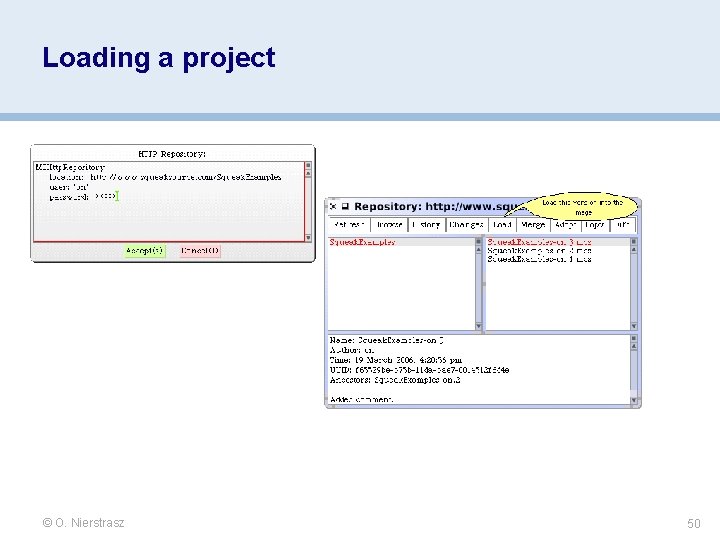Click the Author line in version info pane
Image resolution: width=720 pixels, height=540 pixels.
point(352,350)
